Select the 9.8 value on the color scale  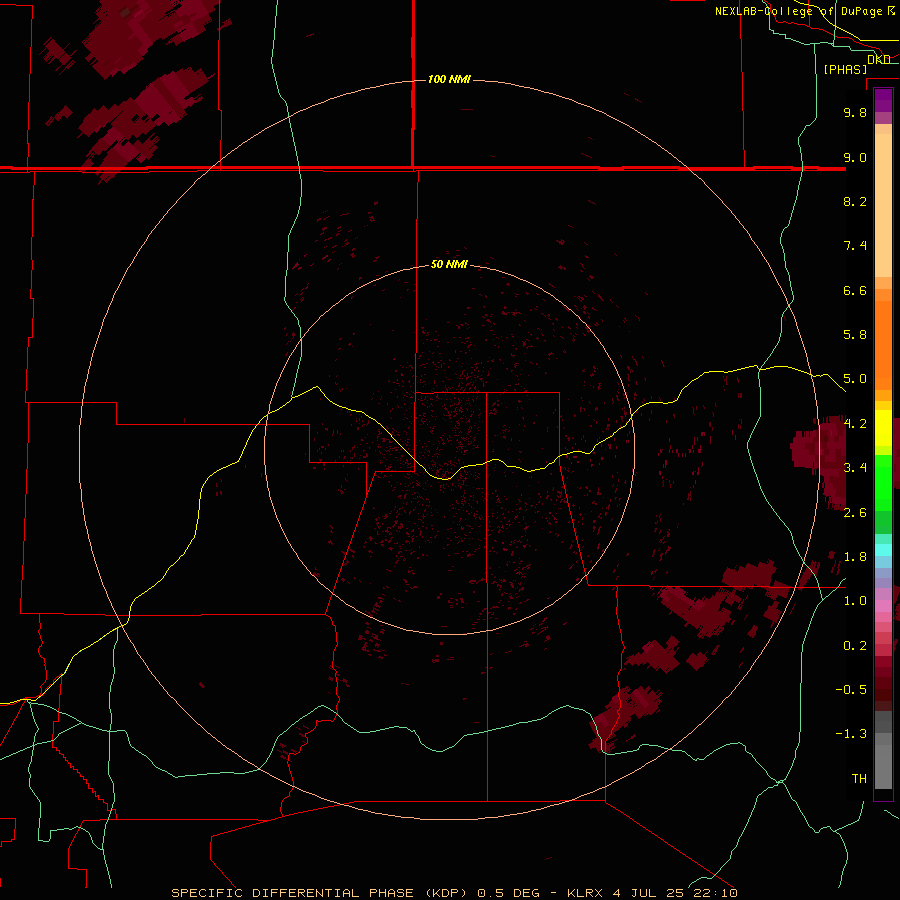click(x=855, y=112)
